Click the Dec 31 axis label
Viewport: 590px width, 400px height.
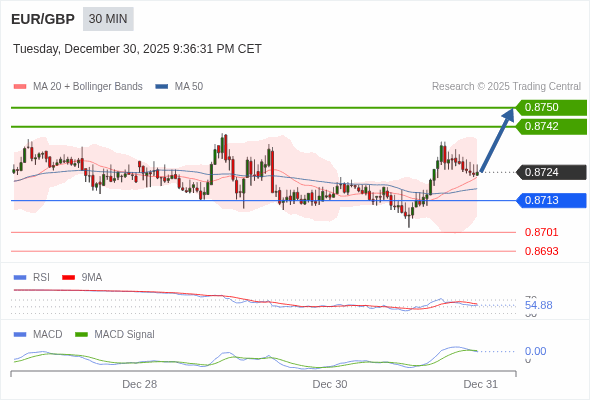click(481, 384)
